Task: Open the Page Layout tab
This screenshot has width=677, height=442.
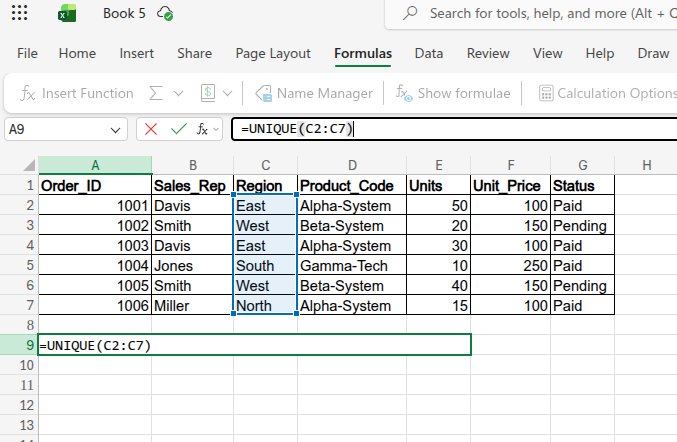Action: click(x=273, y=53)
